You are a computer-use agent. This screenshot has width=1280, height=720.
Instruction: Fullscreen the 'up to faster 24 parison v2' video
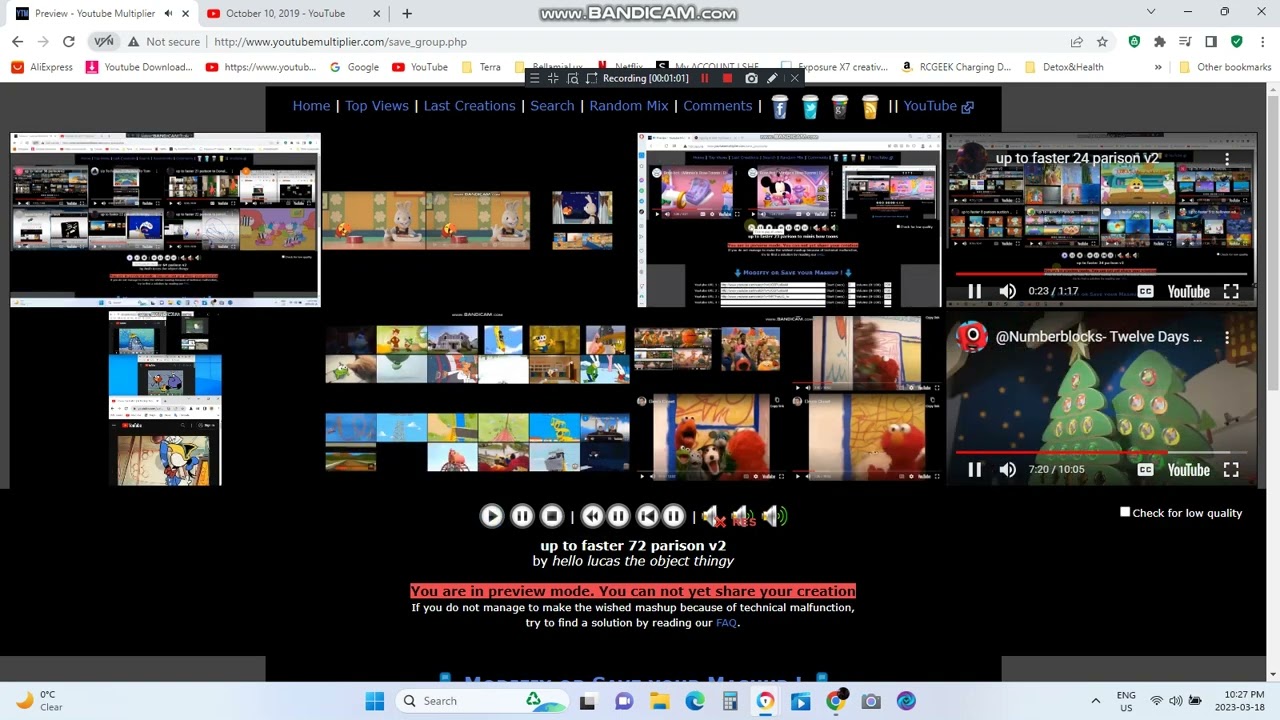1231,291
